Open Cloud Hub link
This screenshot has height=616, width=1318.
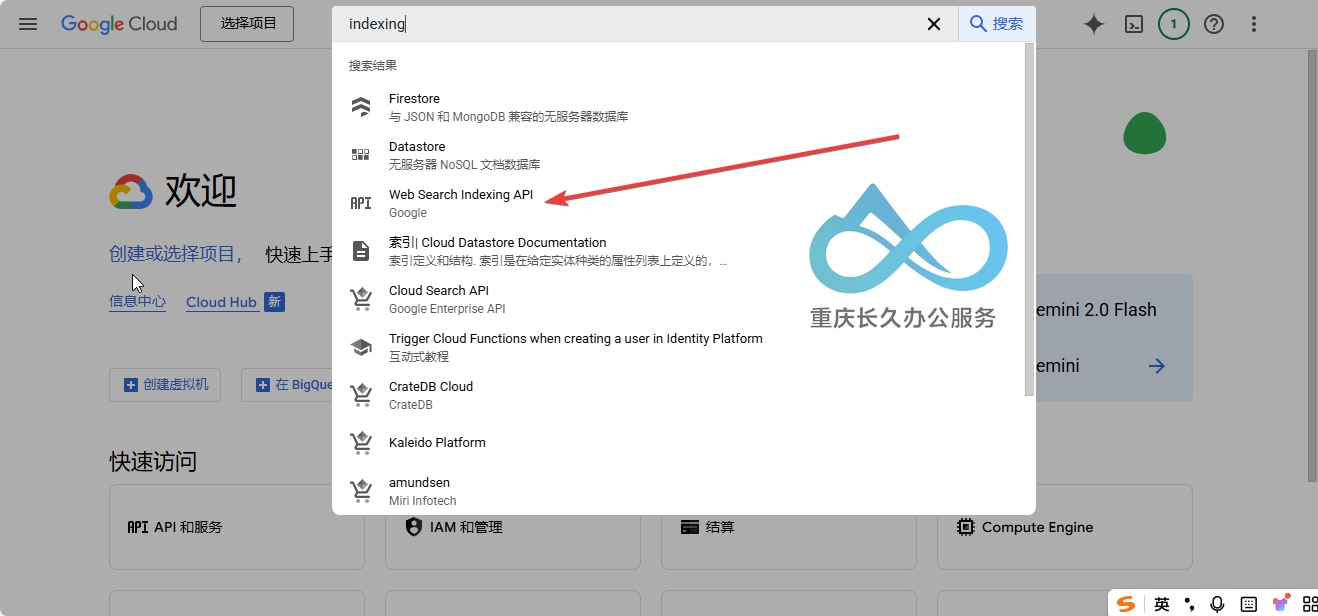pyautogui.click(x=221, y=302)
